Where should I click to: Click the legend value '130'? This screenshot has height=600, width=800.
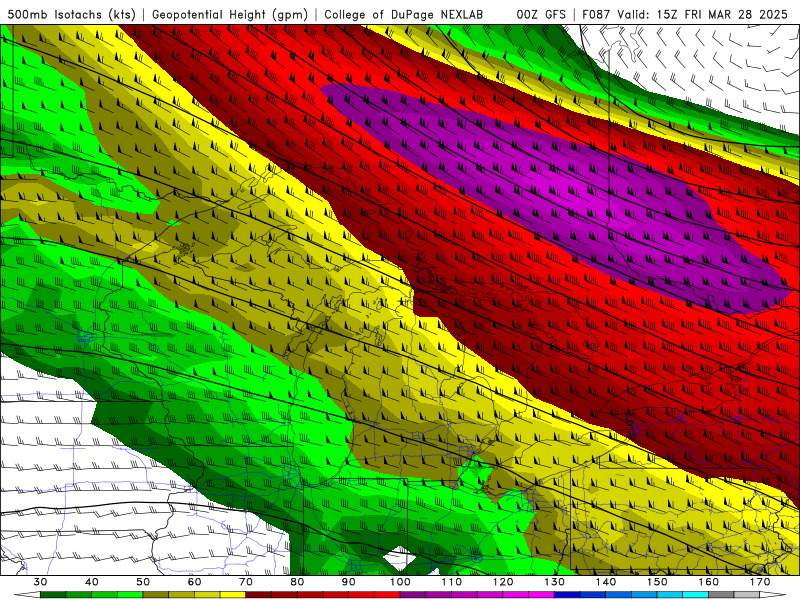pos(555,582)
